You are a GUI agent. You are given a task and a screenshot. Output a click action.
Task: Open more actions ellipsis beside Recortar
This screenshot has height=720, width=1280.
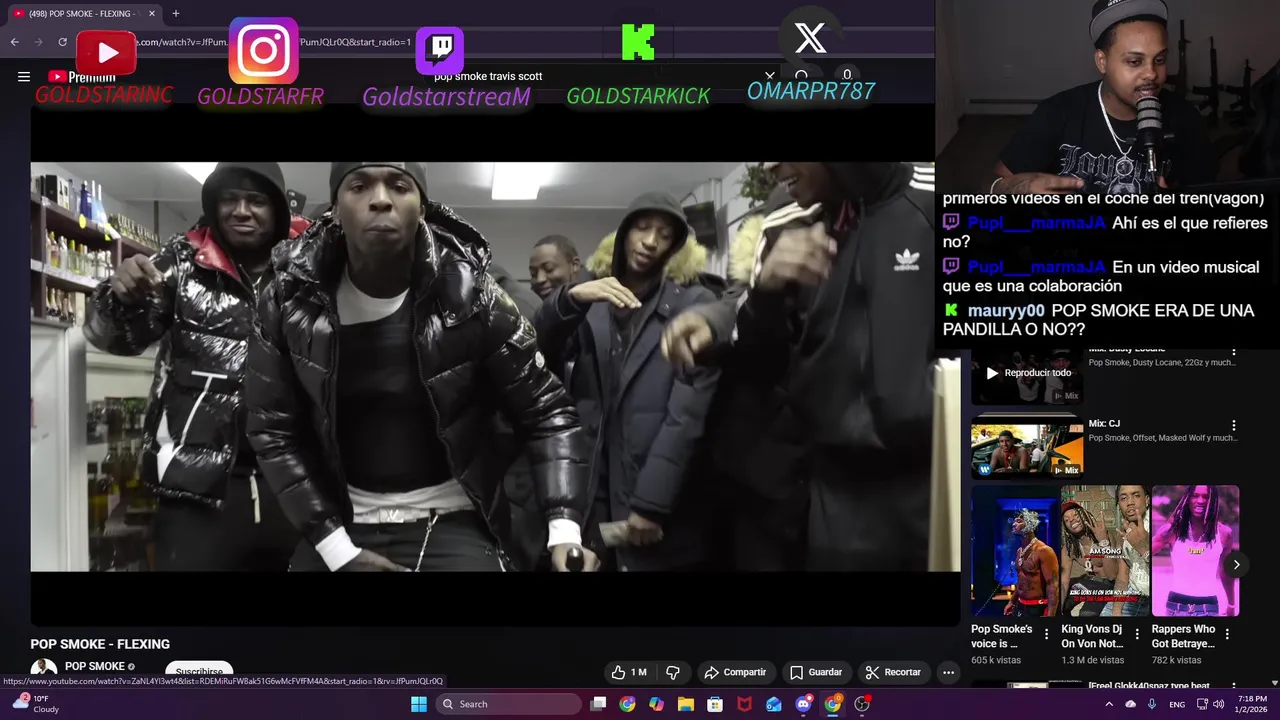[948, 672]
